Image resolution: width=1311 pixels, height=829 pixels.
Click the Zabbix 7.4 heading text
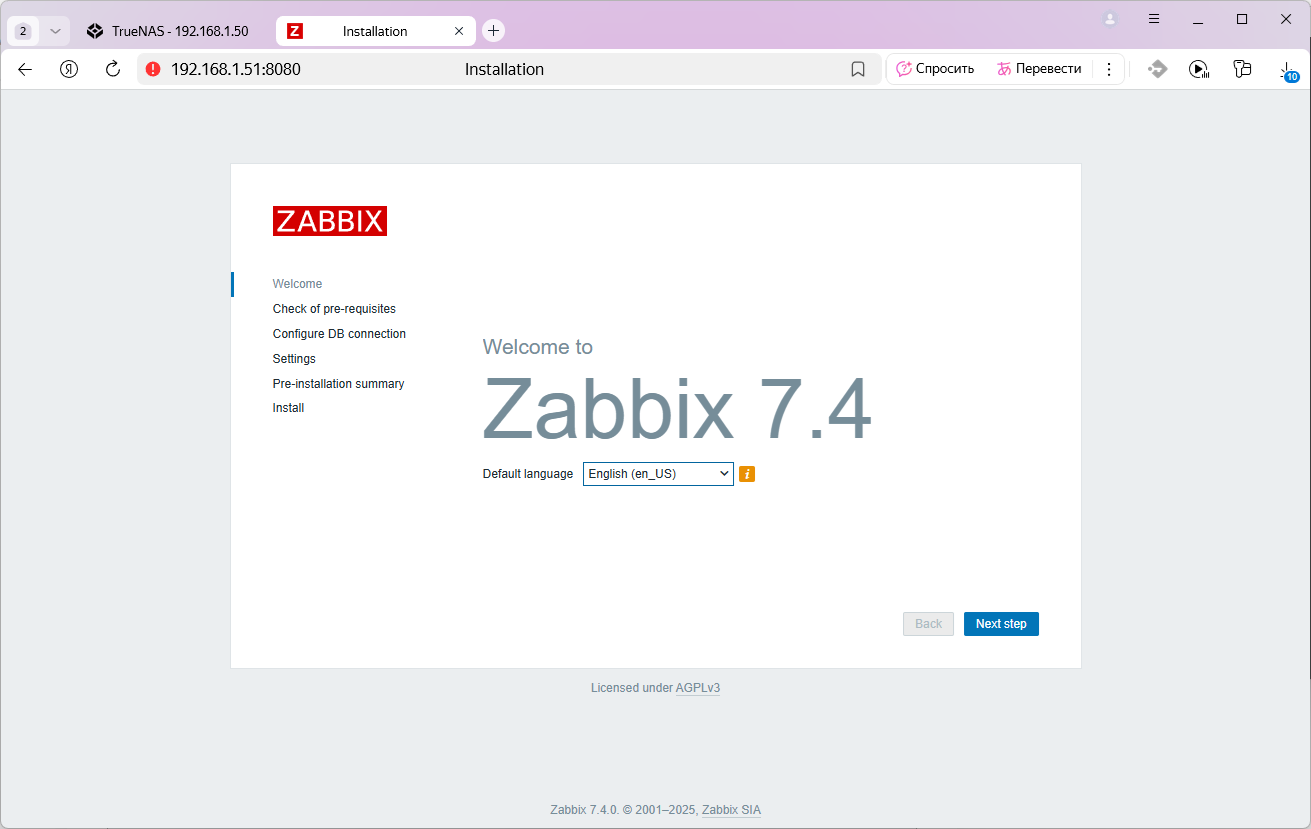click(x=677, y=409)
